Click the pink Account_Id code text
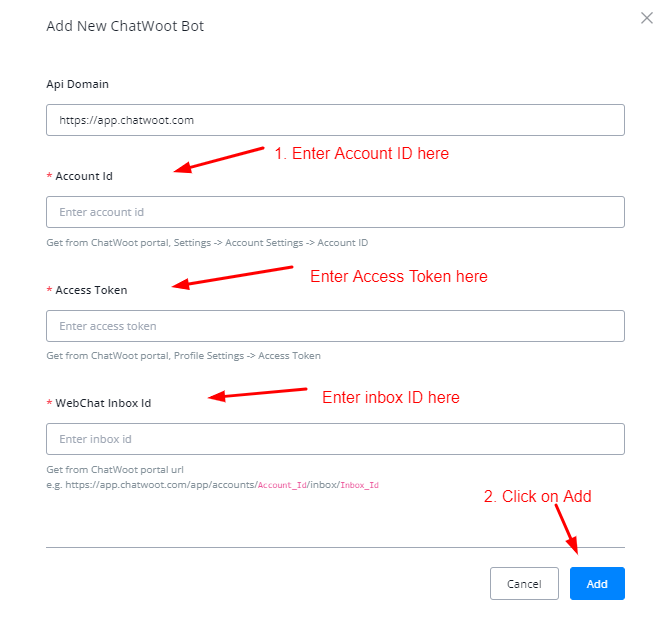Image resolution: width=660 pixels, height=618 pixels. pos(283,485)
